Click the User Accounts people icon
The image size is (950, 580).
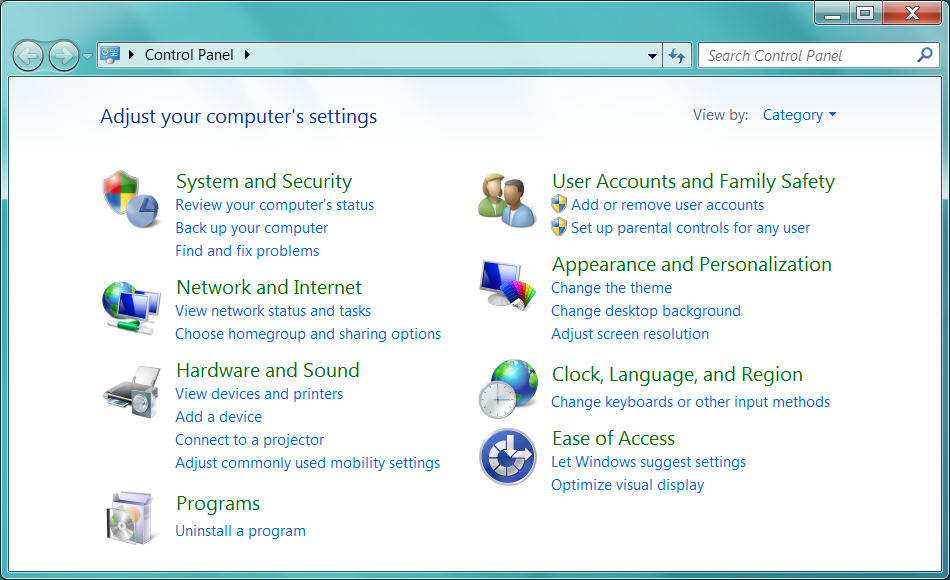click(x=507, y=199)
